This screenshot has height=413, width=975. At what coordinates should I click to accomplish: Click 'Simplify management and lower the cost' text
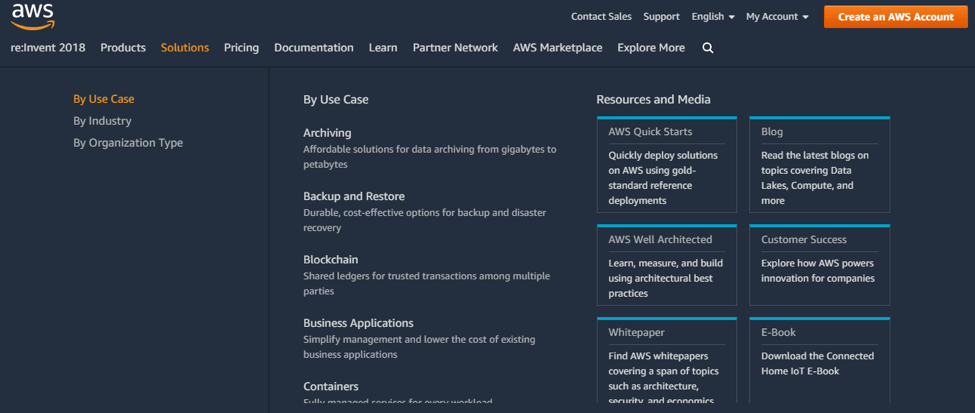[x=419, y=347]
